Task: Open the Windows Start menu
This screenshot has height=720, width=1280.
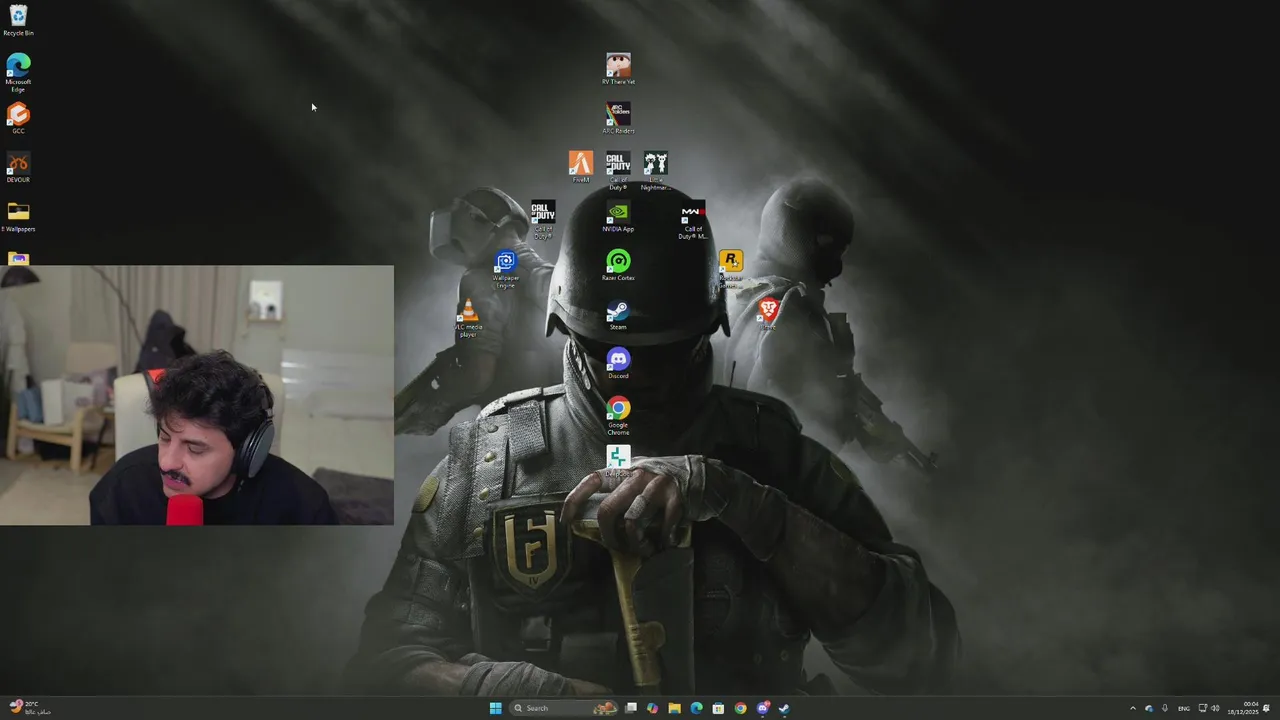Action: tap(495, 708)
